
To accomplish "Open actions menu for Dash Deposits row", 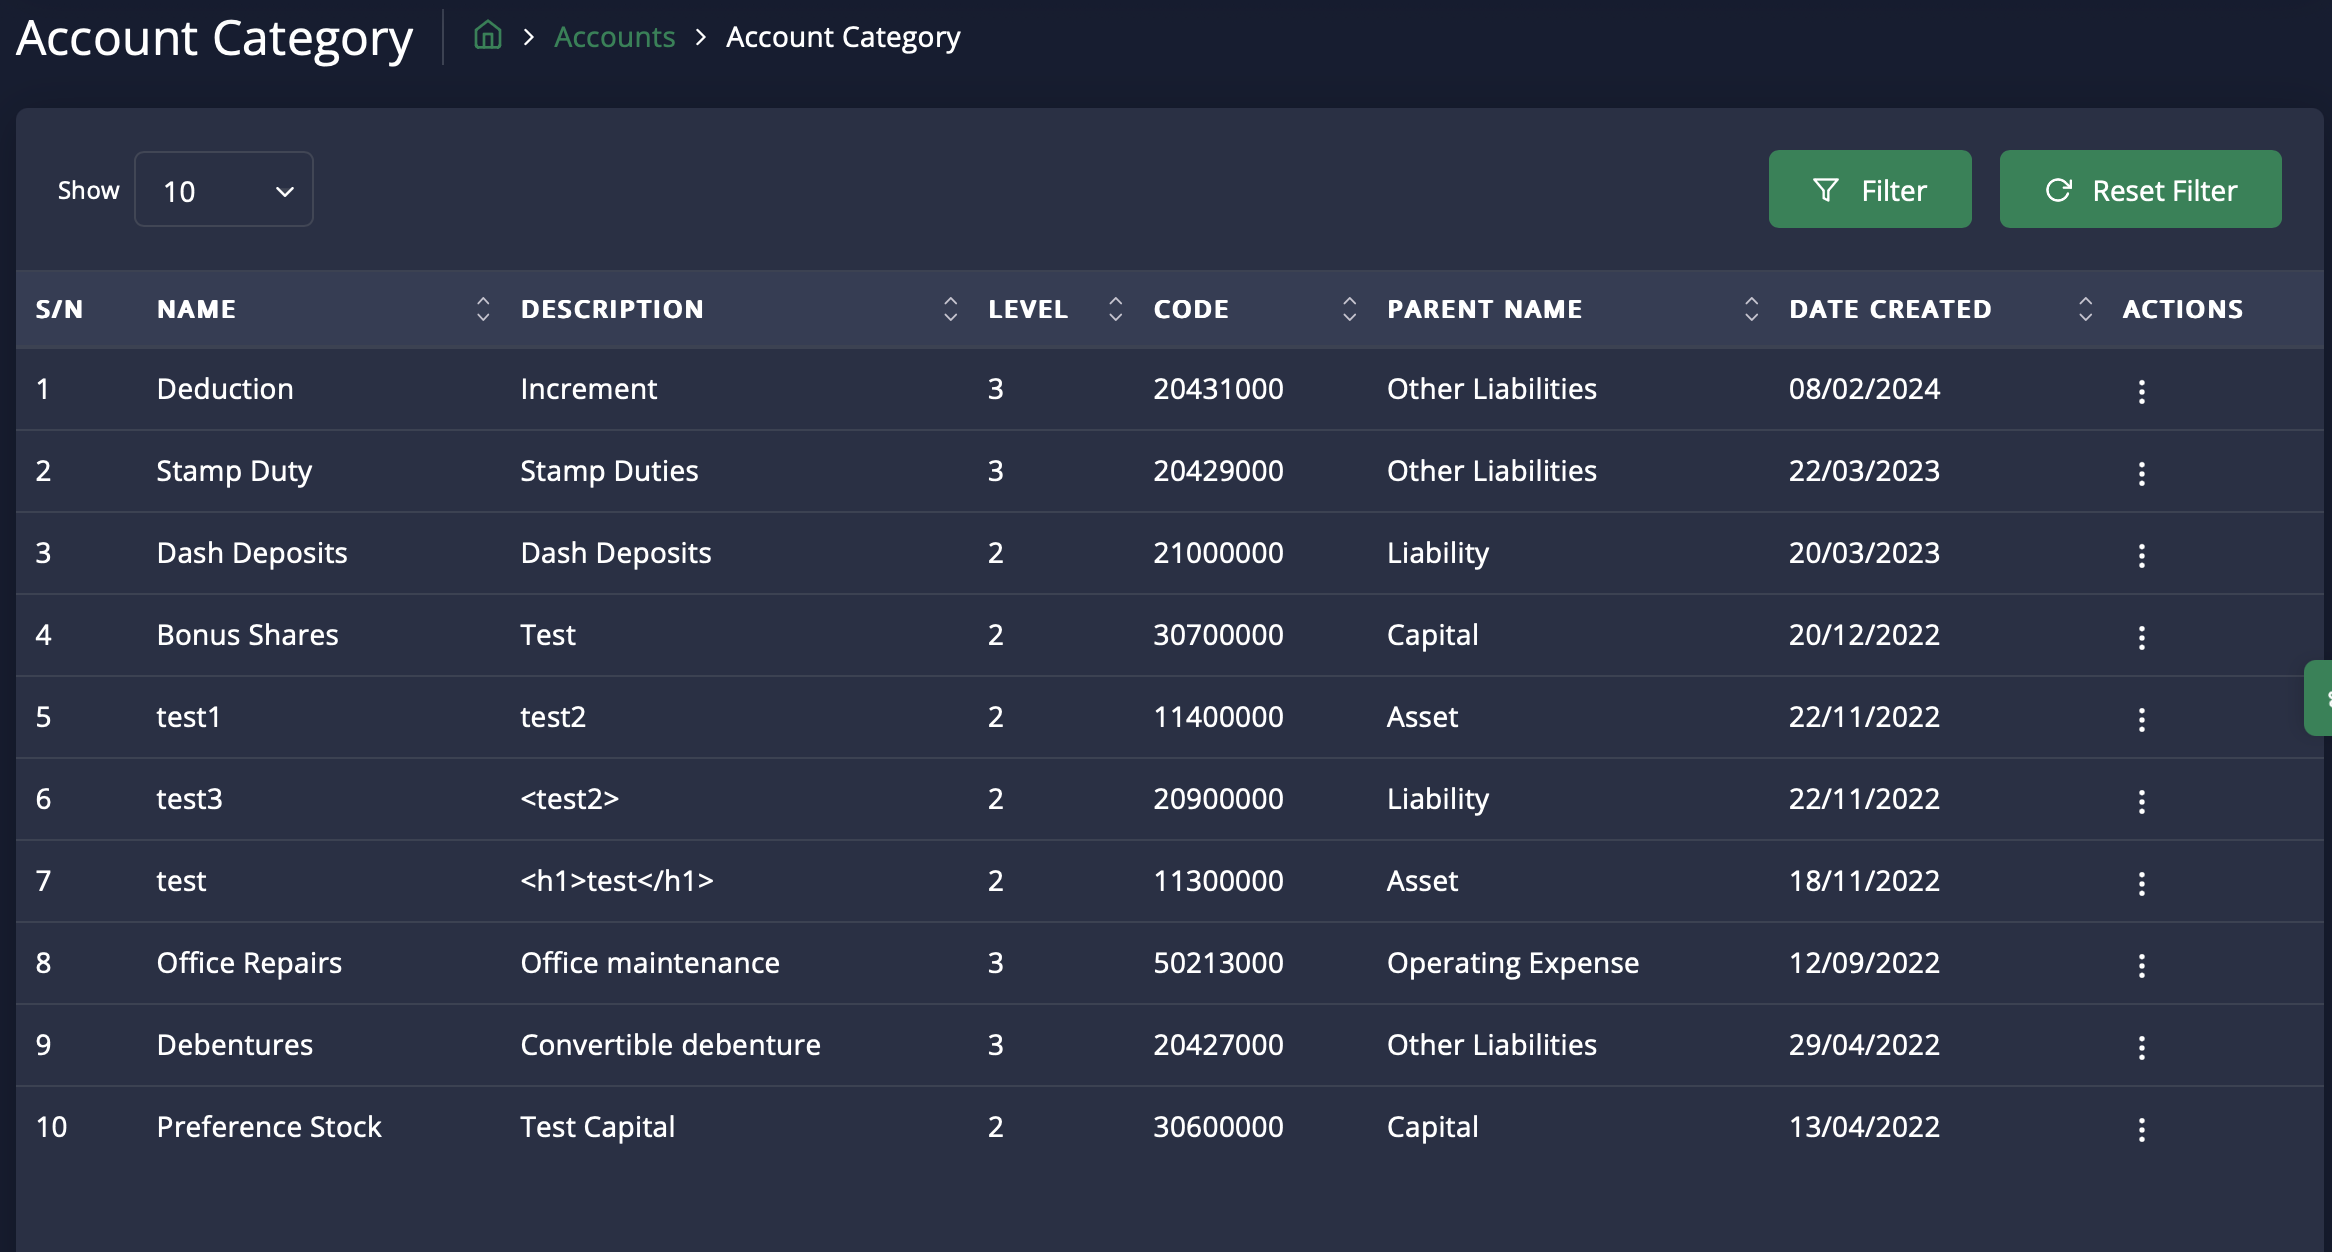I will click(x=2141, y=555).
